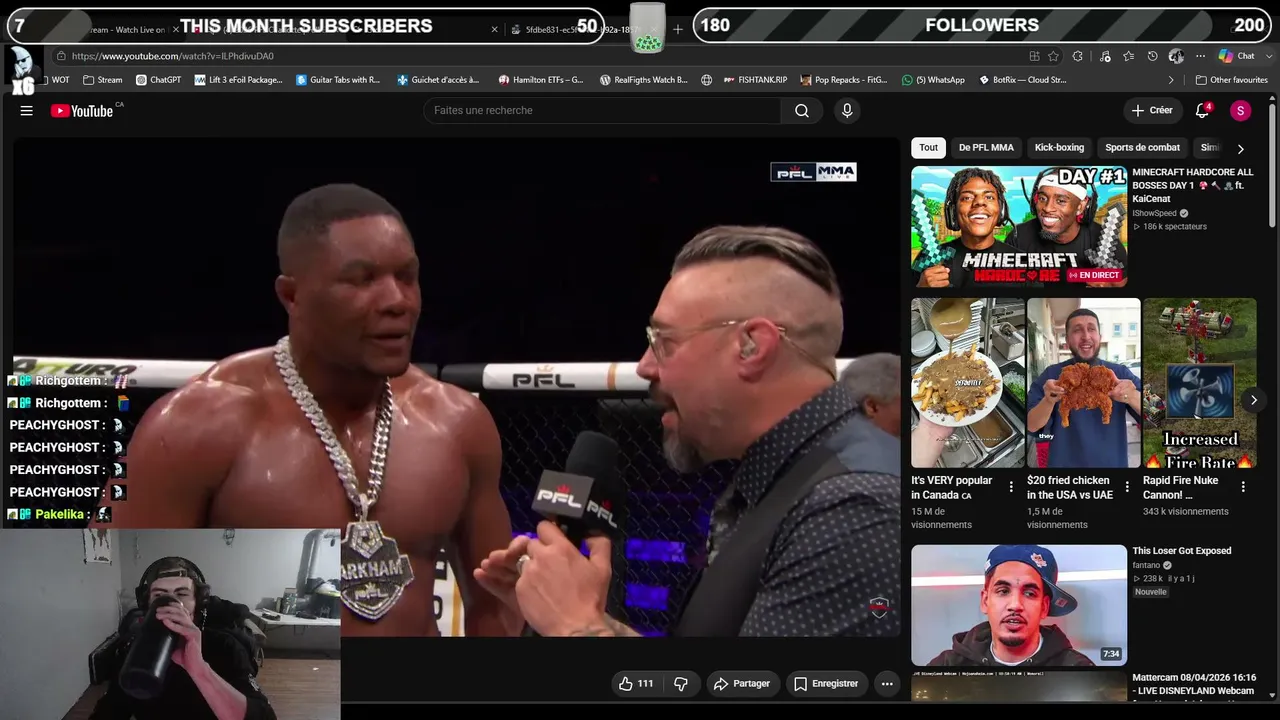Select the De PFL MMA filter chip
The image size is (1280, 720).
click(x=986, y=148)
